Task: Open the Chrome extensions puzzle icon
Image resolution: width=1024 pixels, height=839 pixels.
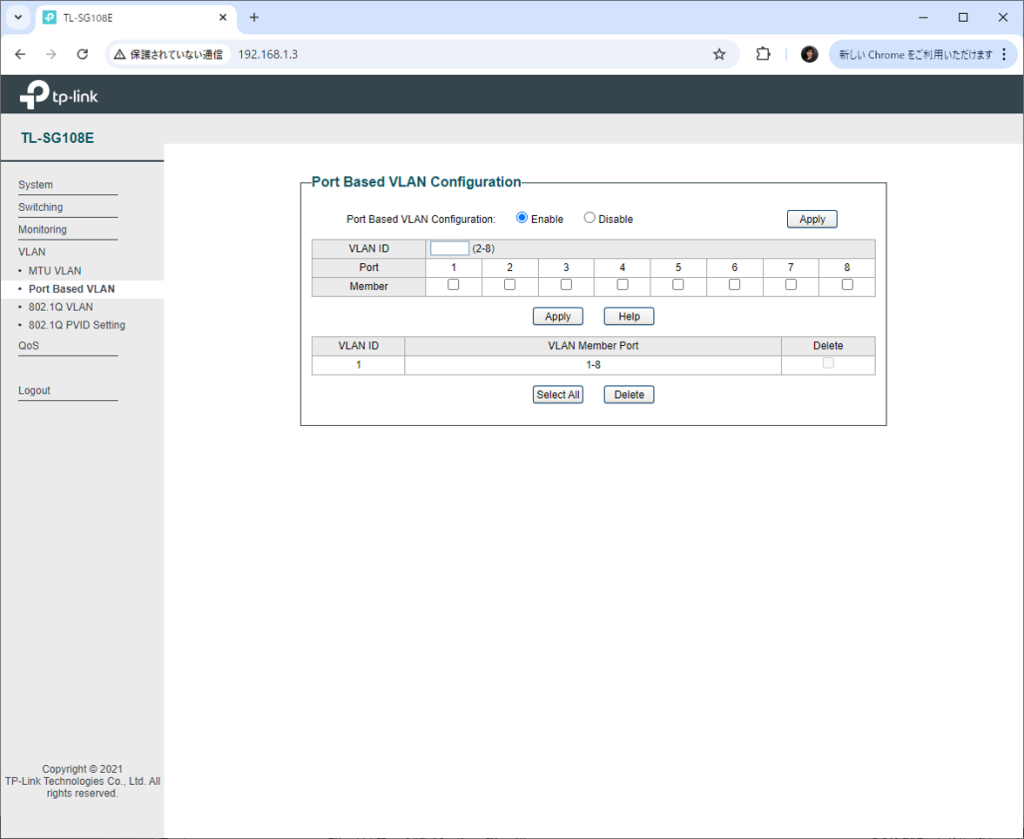Action: (763, 54)
